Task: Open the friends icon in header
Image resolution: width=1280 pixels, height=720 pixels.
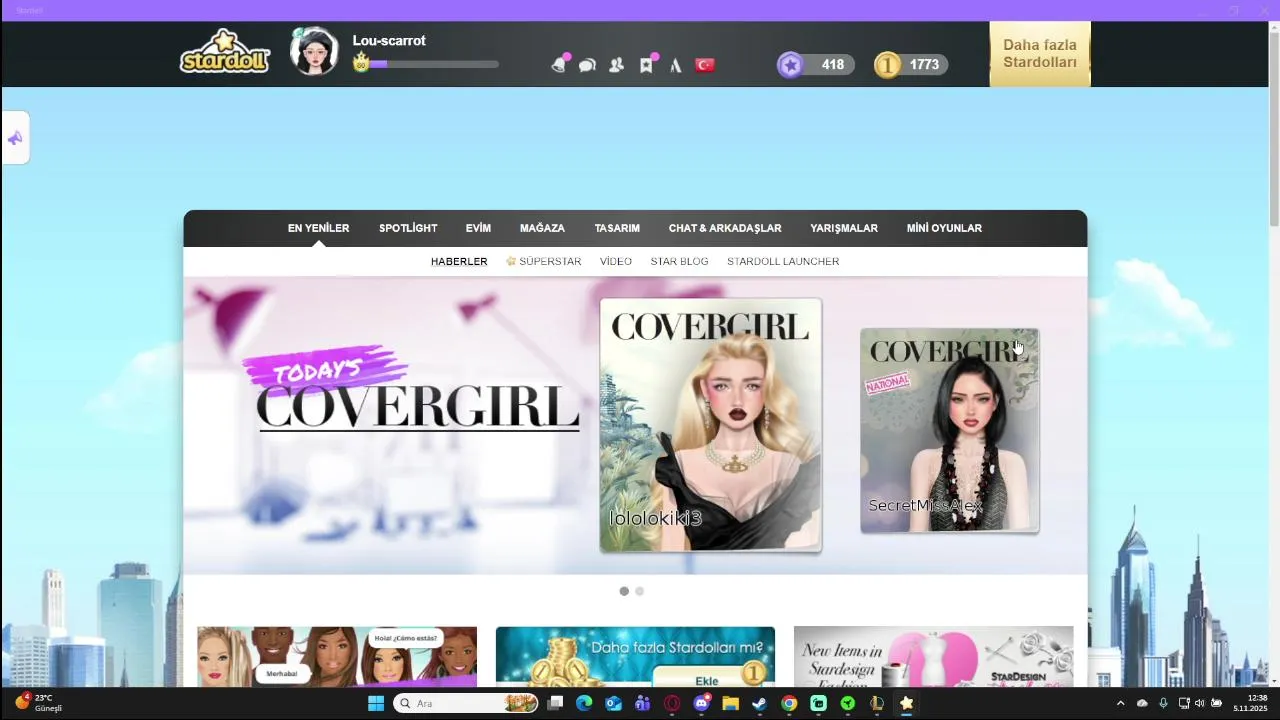Action: [617, 65]
